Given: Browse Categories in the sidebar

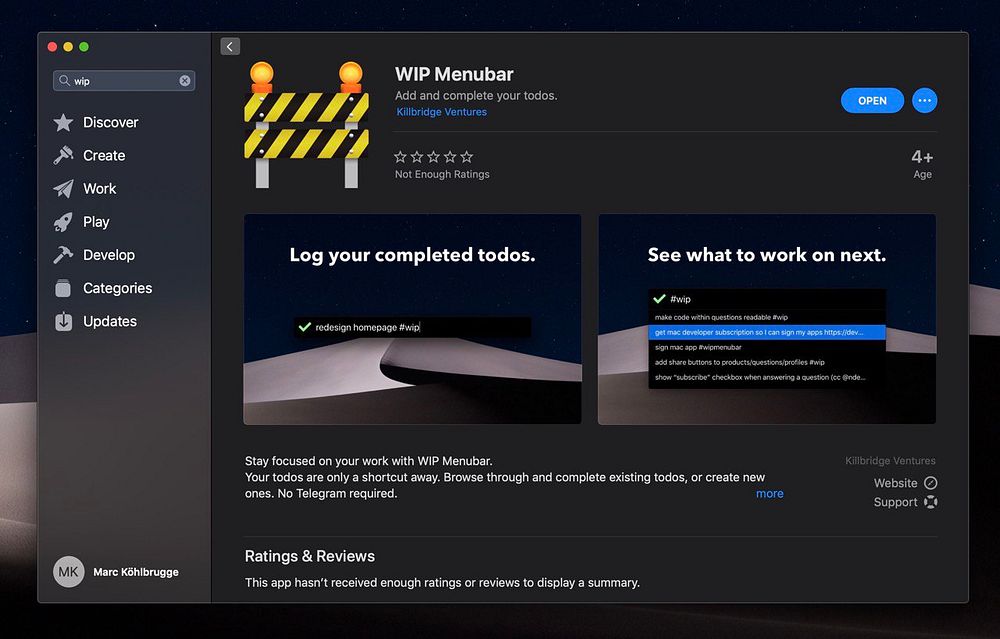Looking at the screenshot, I should (117, 288).
